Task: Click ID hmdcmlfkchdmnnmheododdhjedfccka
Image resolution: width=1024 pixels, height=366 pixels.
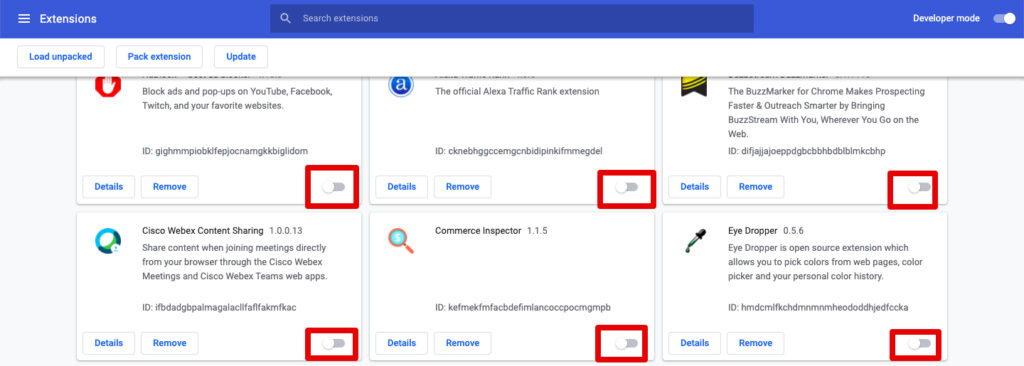Action: coord(818,307)
